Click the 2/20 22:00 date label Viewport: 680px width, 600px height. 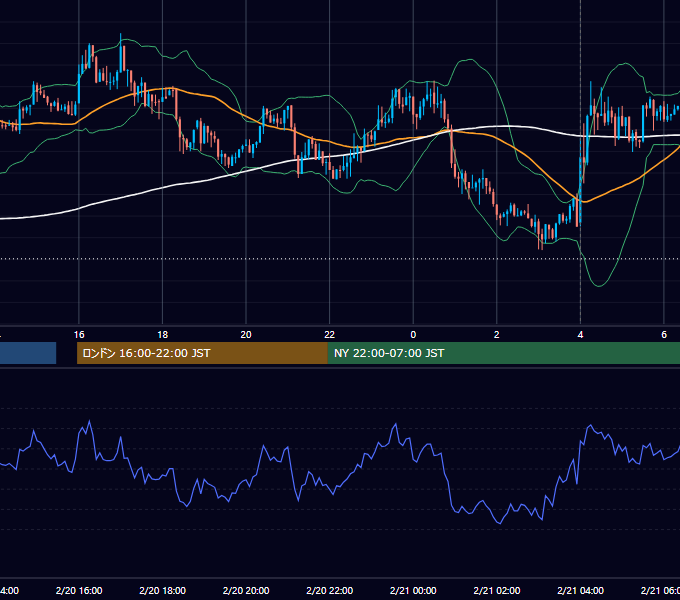pos(330,590)
